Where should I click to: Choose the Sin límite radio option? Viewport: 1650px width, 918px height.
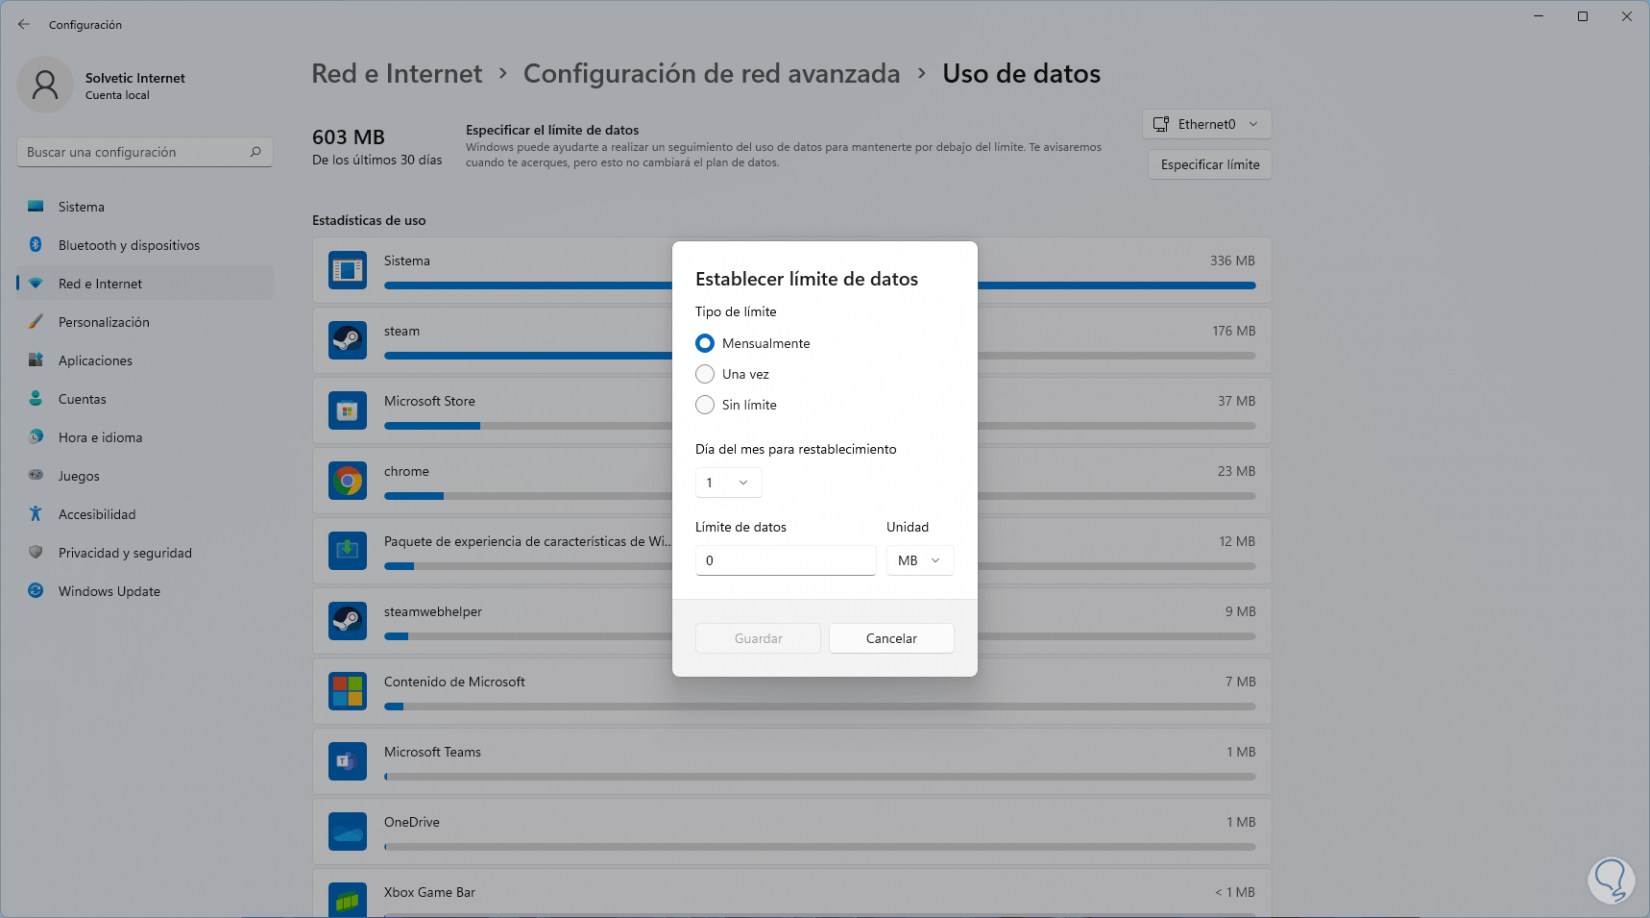click(x=705, y=405)
